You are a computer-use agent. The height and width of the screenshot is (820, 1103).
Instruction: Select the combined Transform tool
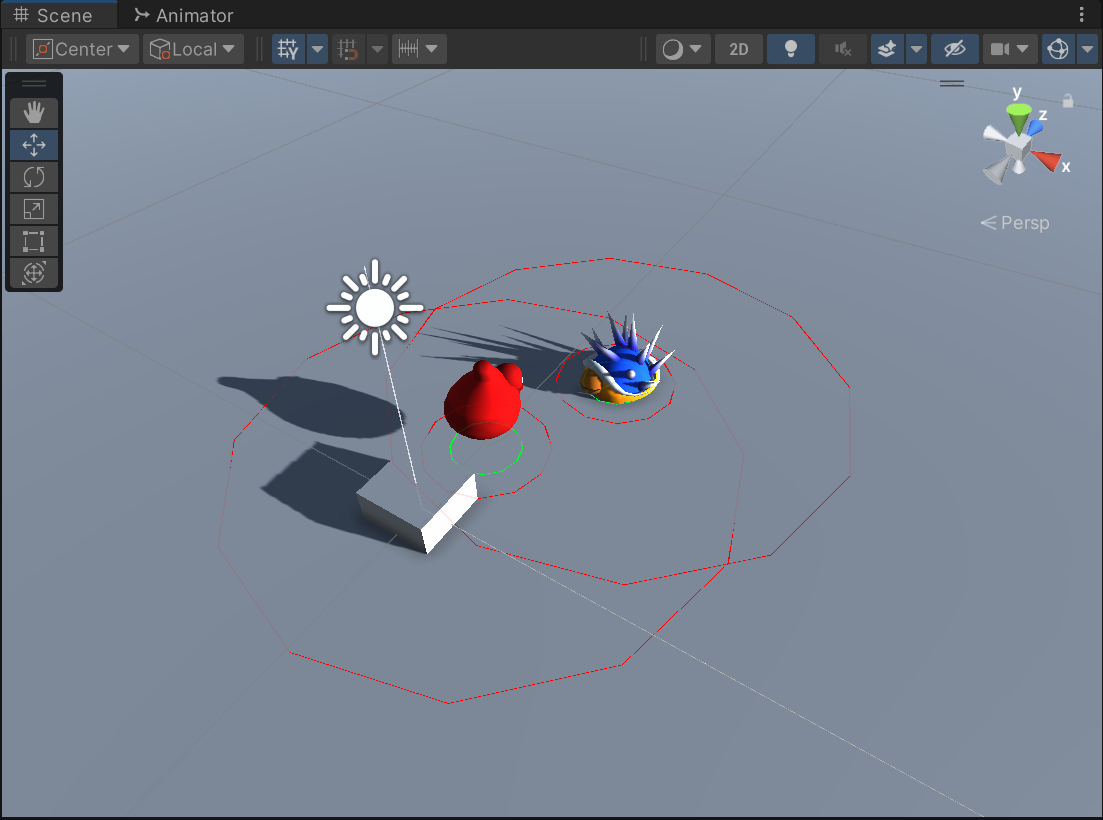pos(34,273)
